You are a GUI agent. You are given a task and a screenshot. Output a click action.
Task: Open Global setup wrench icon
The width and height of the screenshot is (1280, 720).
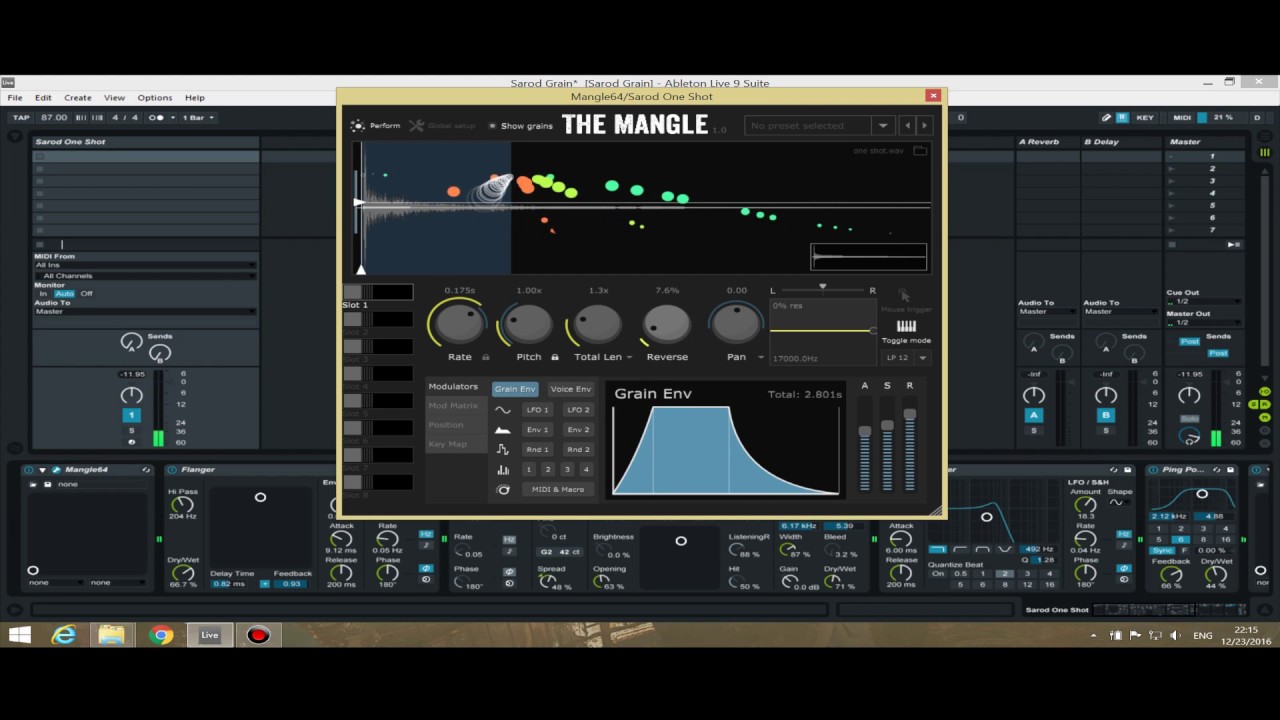(x=416, y=126)
